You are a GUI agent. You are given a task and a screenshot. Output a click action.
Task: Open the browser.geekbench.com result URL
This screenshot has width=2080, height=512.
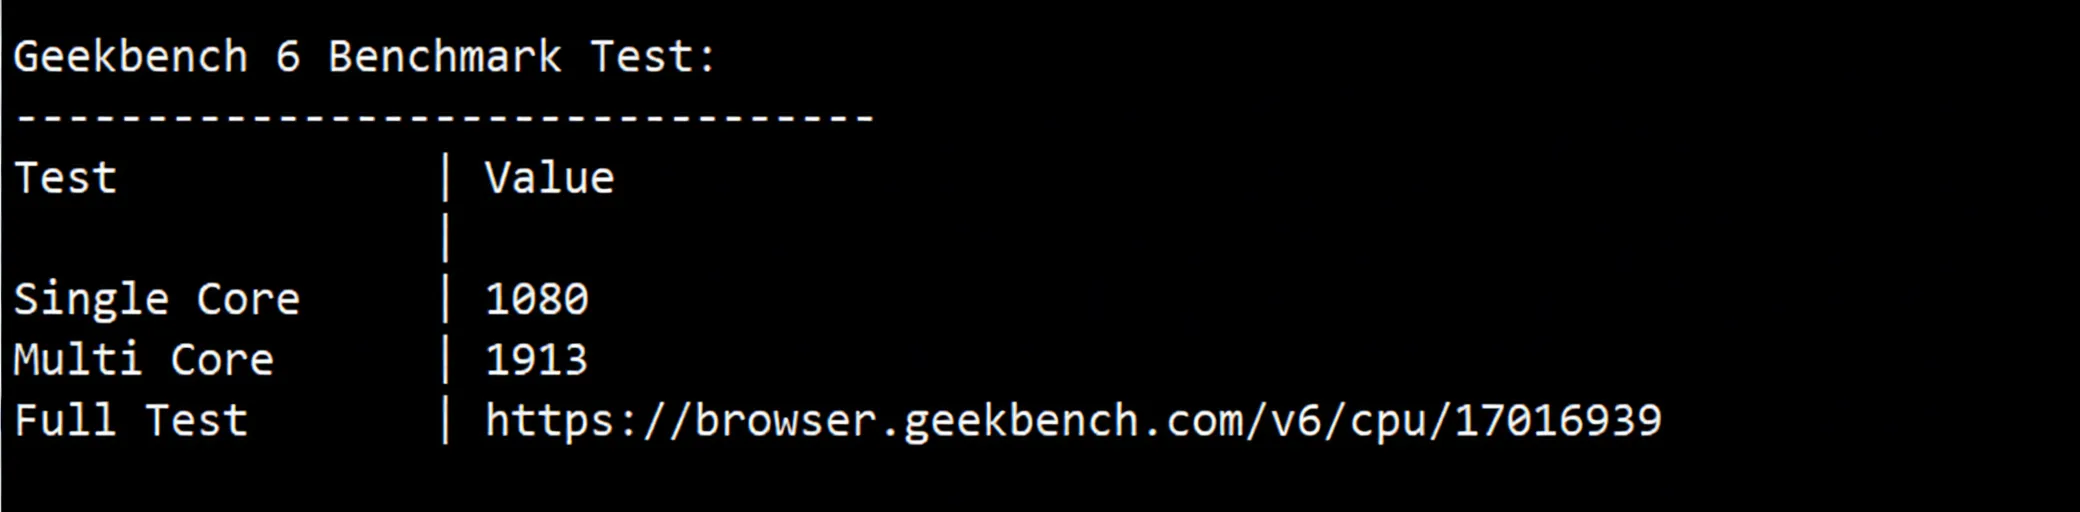[x=1073, y=421]
